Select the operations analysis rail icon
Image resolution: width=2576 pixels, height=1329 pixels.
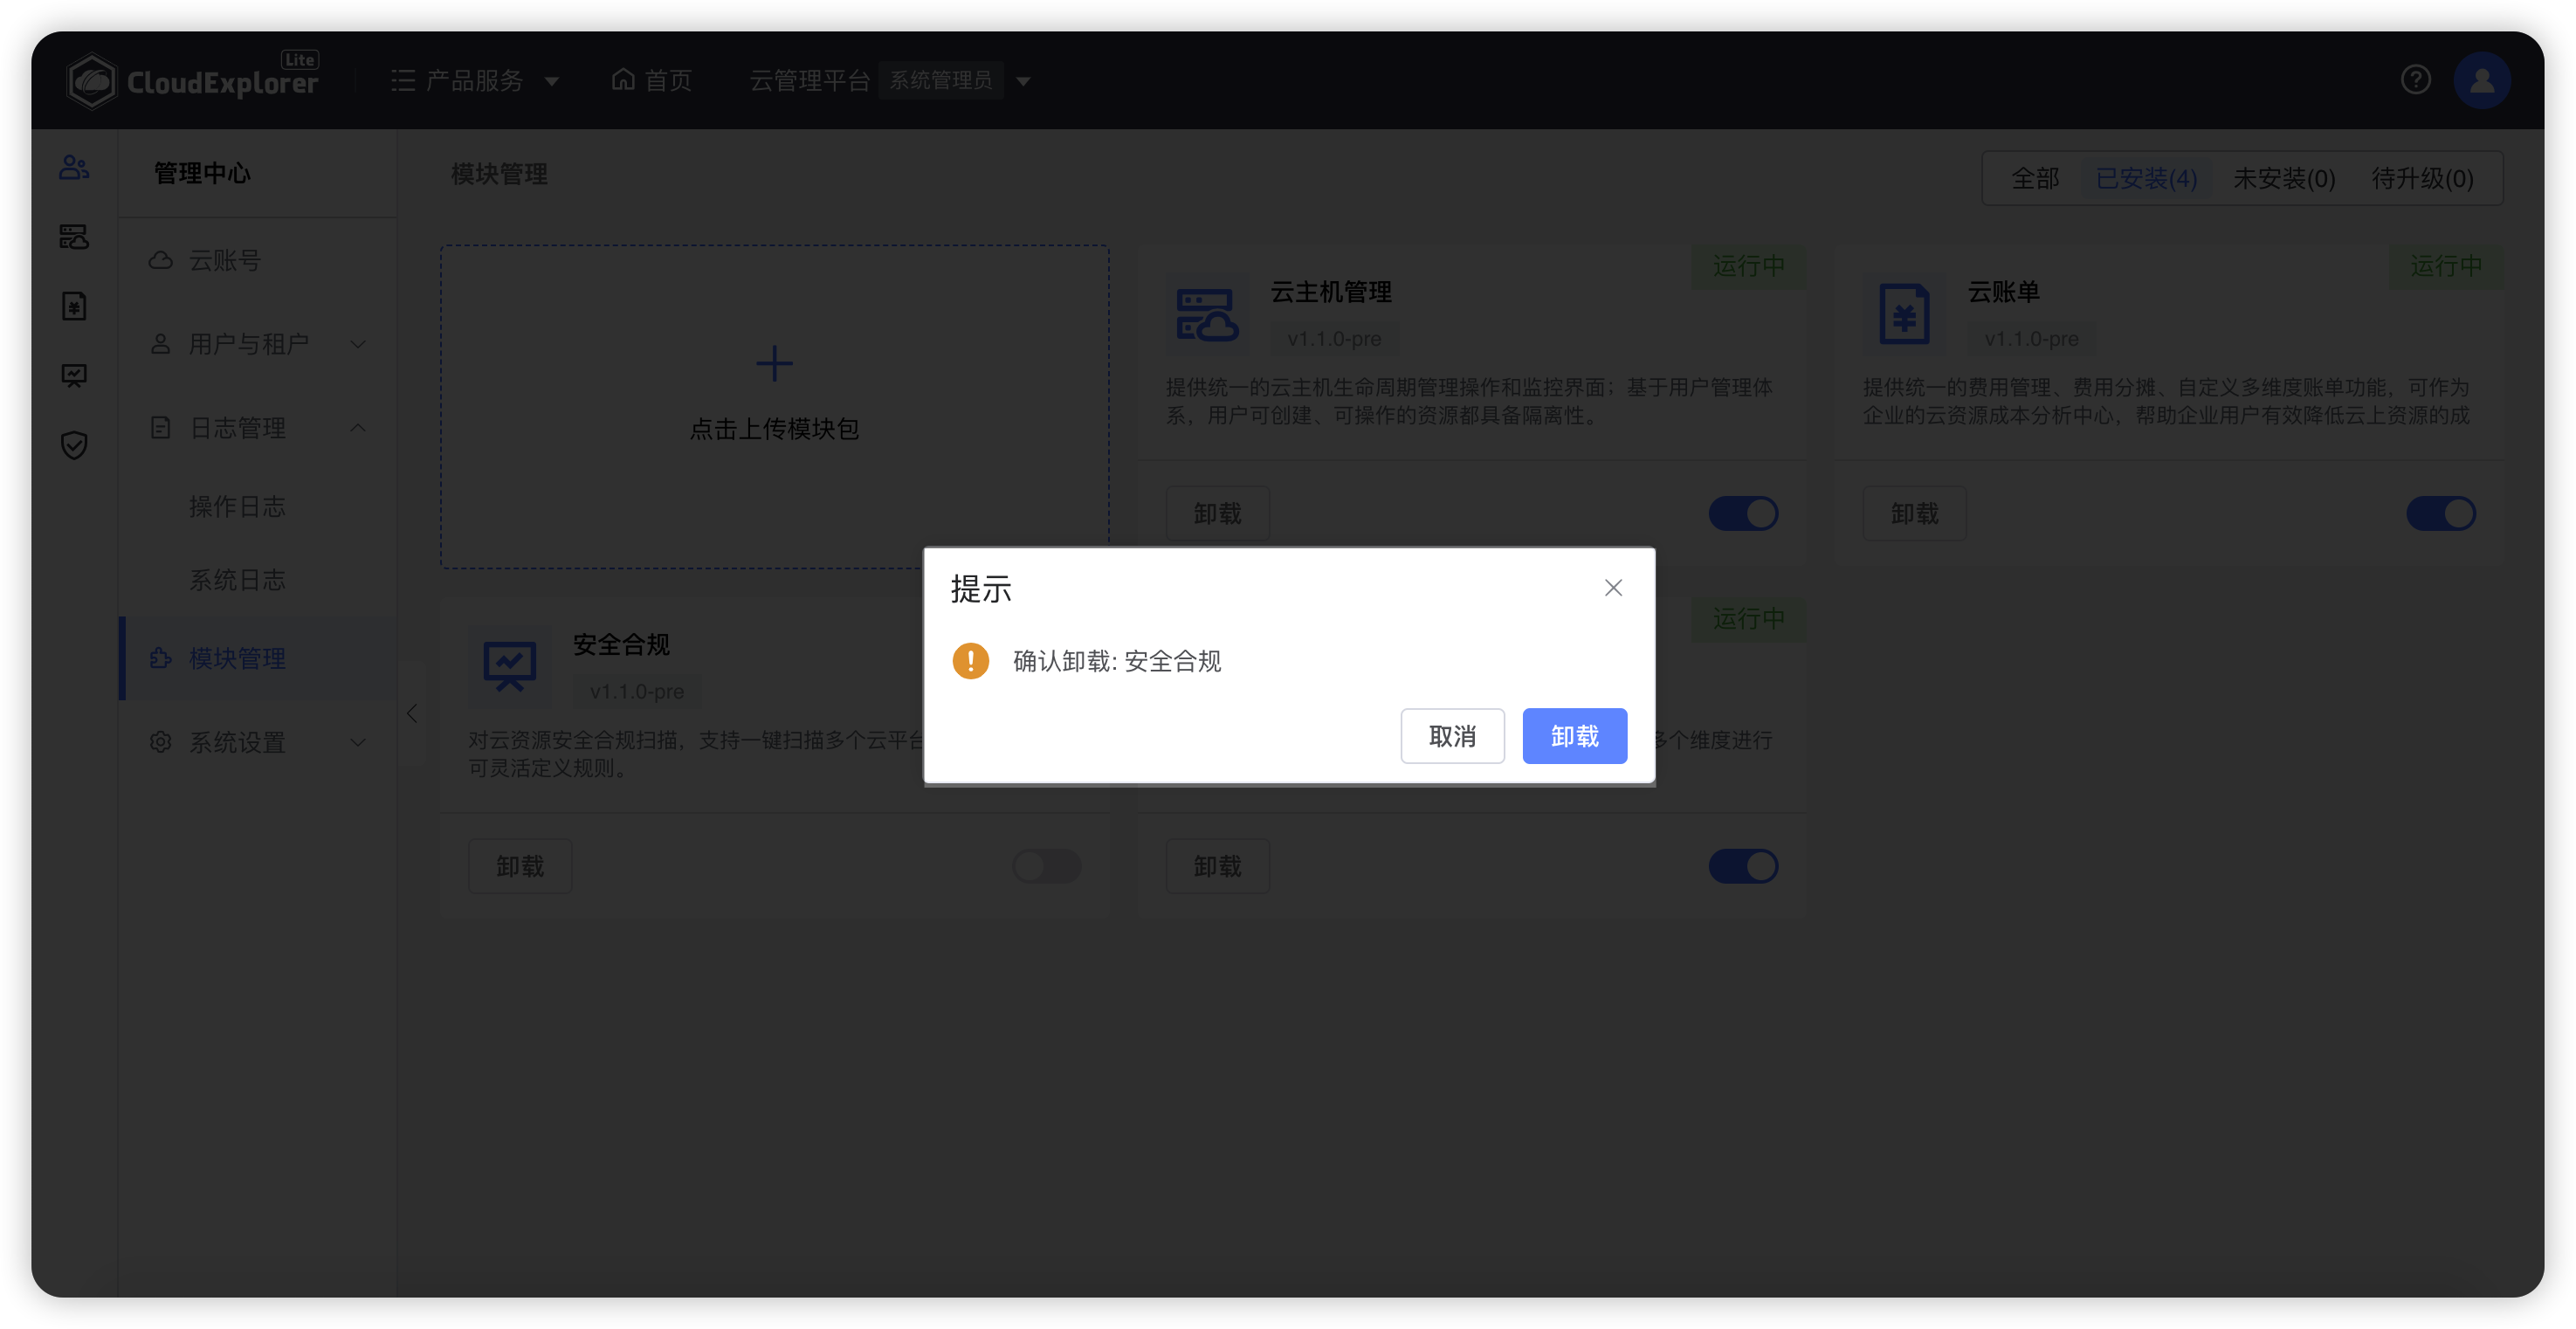74,376
